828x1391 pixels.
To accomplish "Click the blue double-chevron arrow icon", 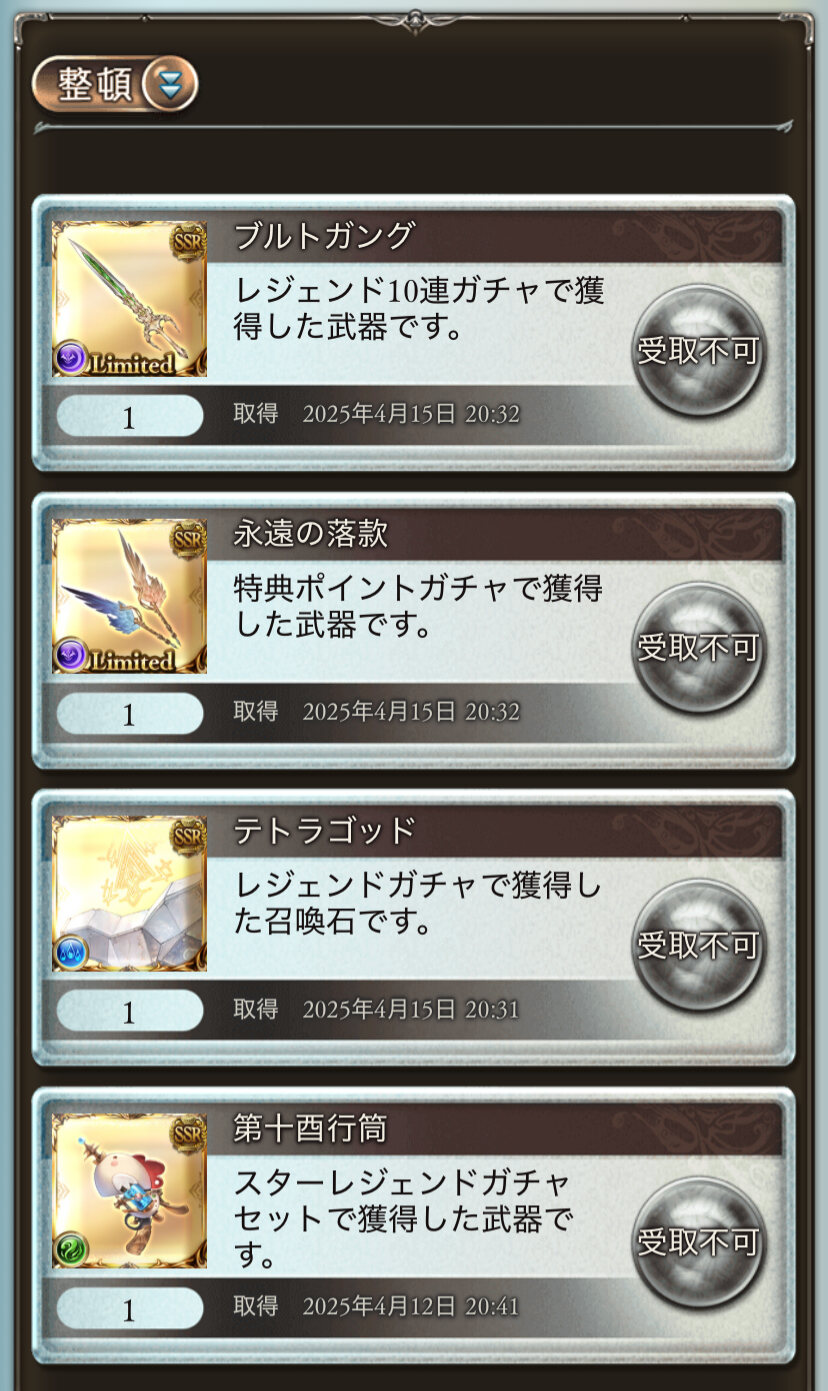I will pyautogui.click(x=171, y=85).
